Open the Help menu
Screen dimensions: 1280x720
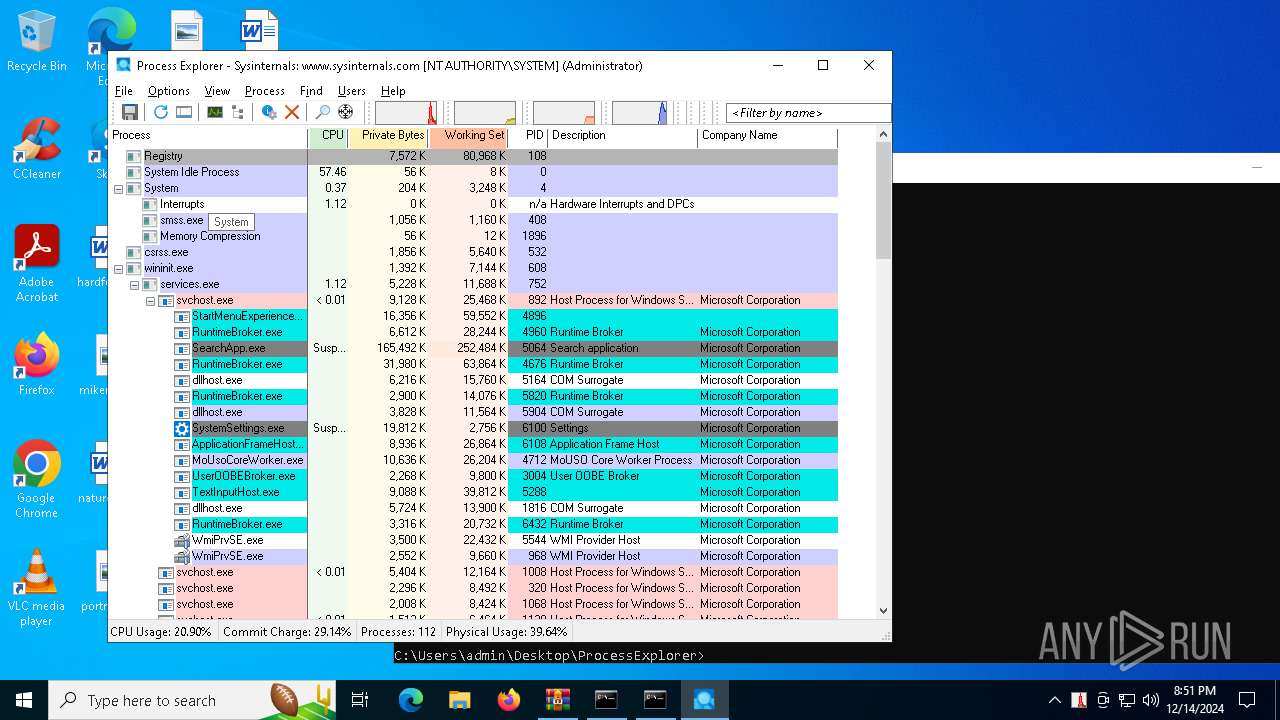tap(393, 91)
